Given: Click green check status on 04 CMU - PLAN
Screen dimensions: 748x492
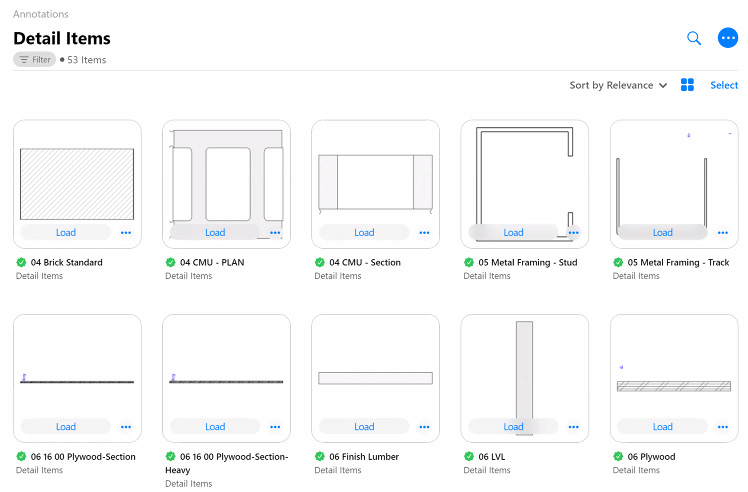Looking at the screenshot, I should point(170,263).
